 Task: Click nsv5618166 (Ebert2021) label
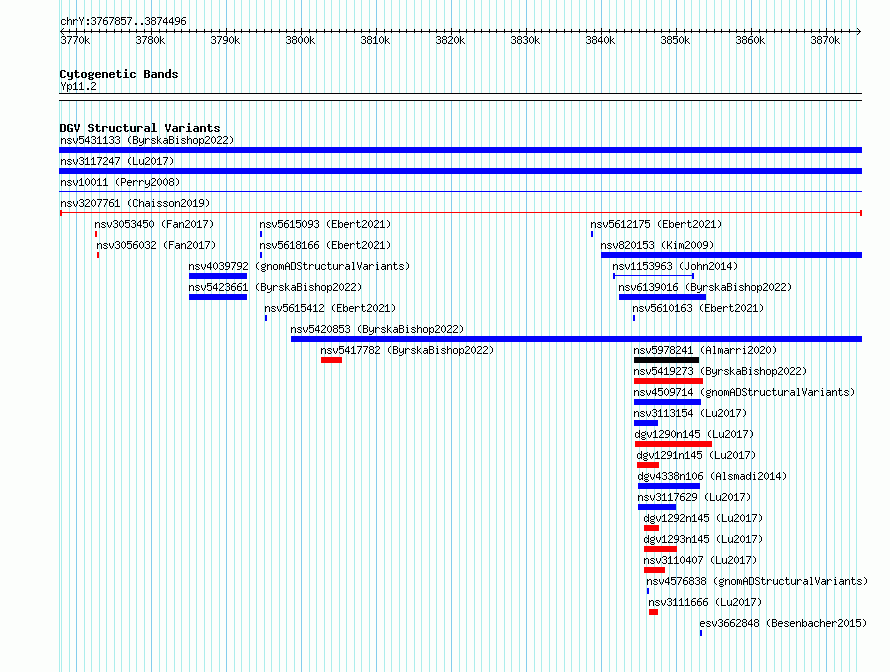(325, 245)
